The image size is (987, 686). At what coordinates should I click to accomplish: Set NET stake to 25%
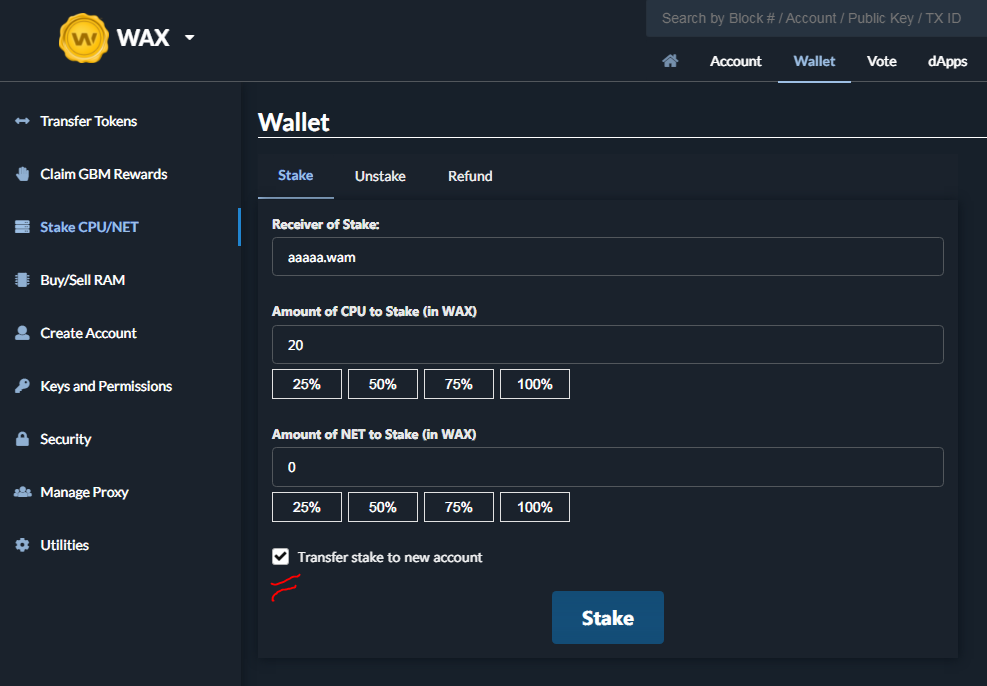(307, 507)
